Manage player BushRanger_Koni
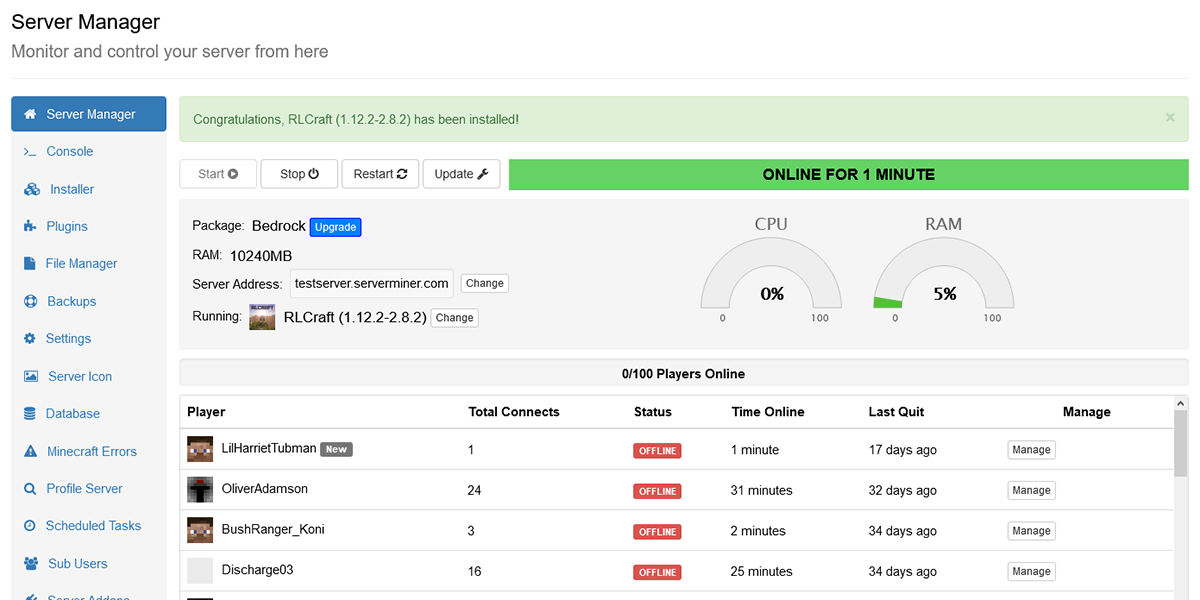Image resolution: width=1200 pixels, height=600 pixels. tap(1031, 531)
